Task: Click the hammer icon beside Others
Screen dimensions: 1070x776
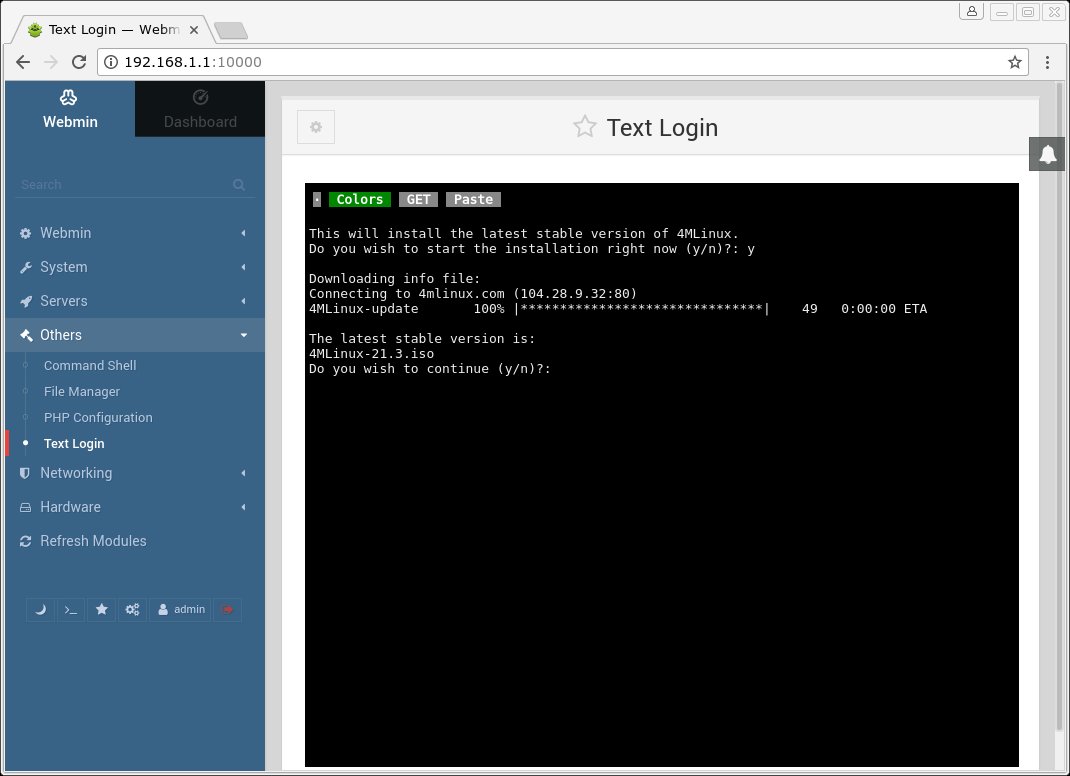Action: coord(26,335)
